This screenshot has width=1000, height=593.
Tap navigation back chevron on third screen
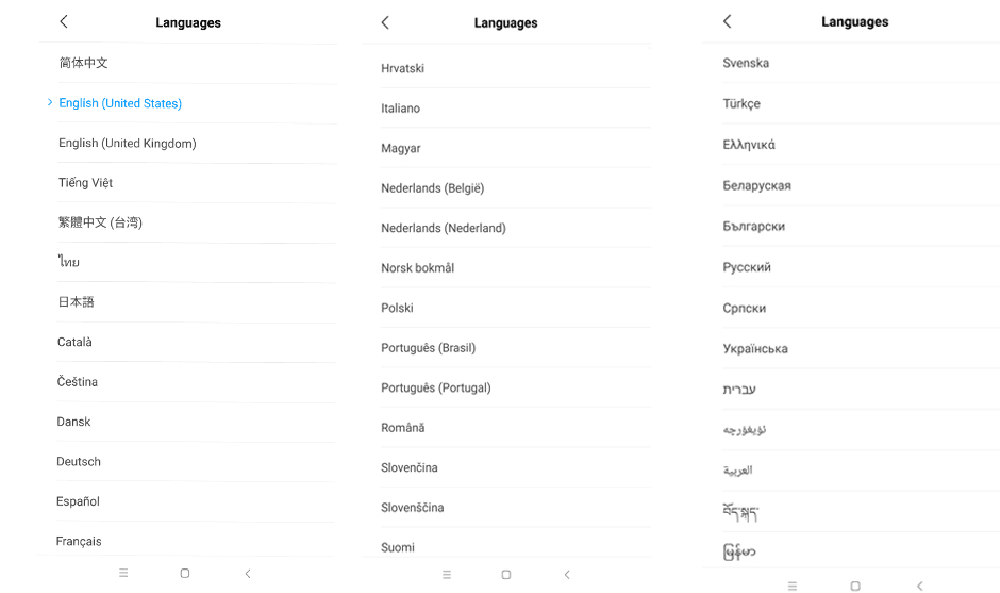920,586
